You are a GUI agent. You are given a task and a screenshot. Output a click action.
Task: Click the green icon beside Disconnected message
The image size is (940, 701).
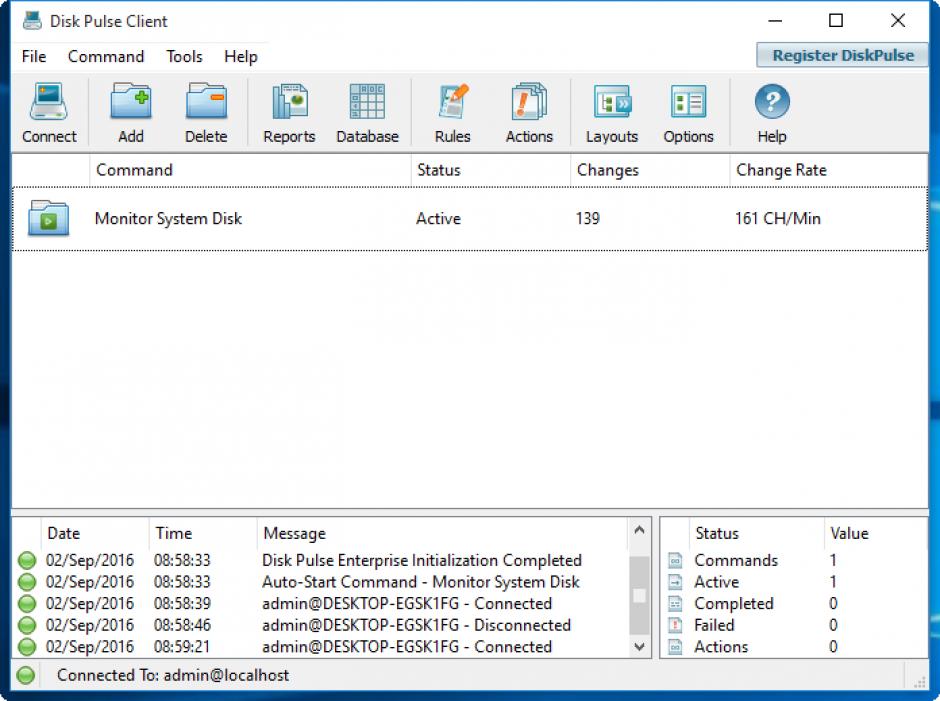(x=27, y=625)
